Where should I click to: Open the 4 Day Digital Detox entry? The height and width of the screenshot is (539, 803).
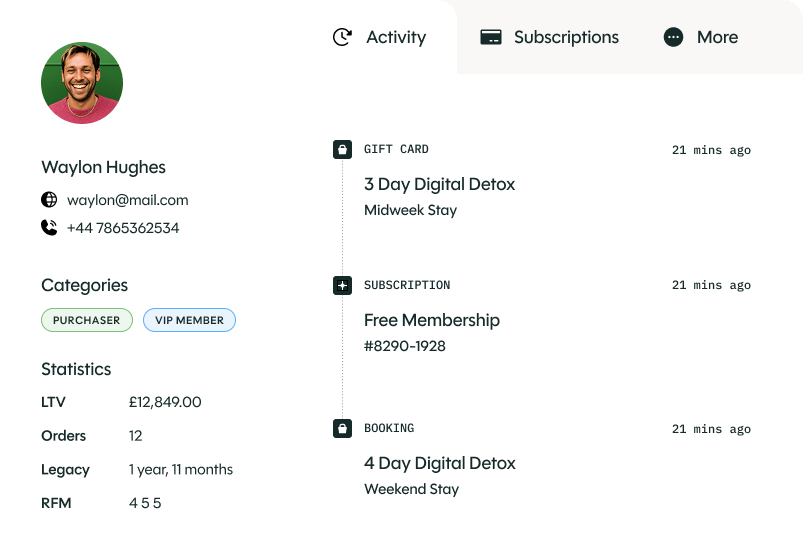coord(439,463)
